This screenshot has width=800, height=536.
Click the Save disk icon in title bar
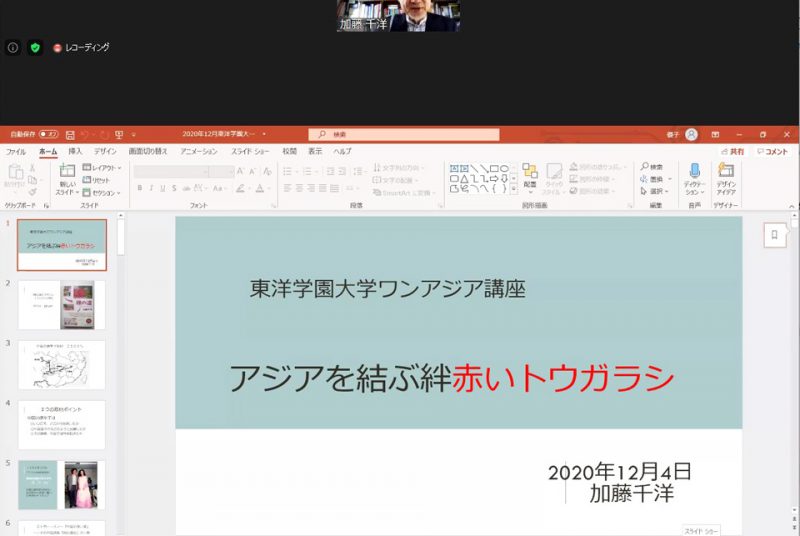click(x=70, y=135)
